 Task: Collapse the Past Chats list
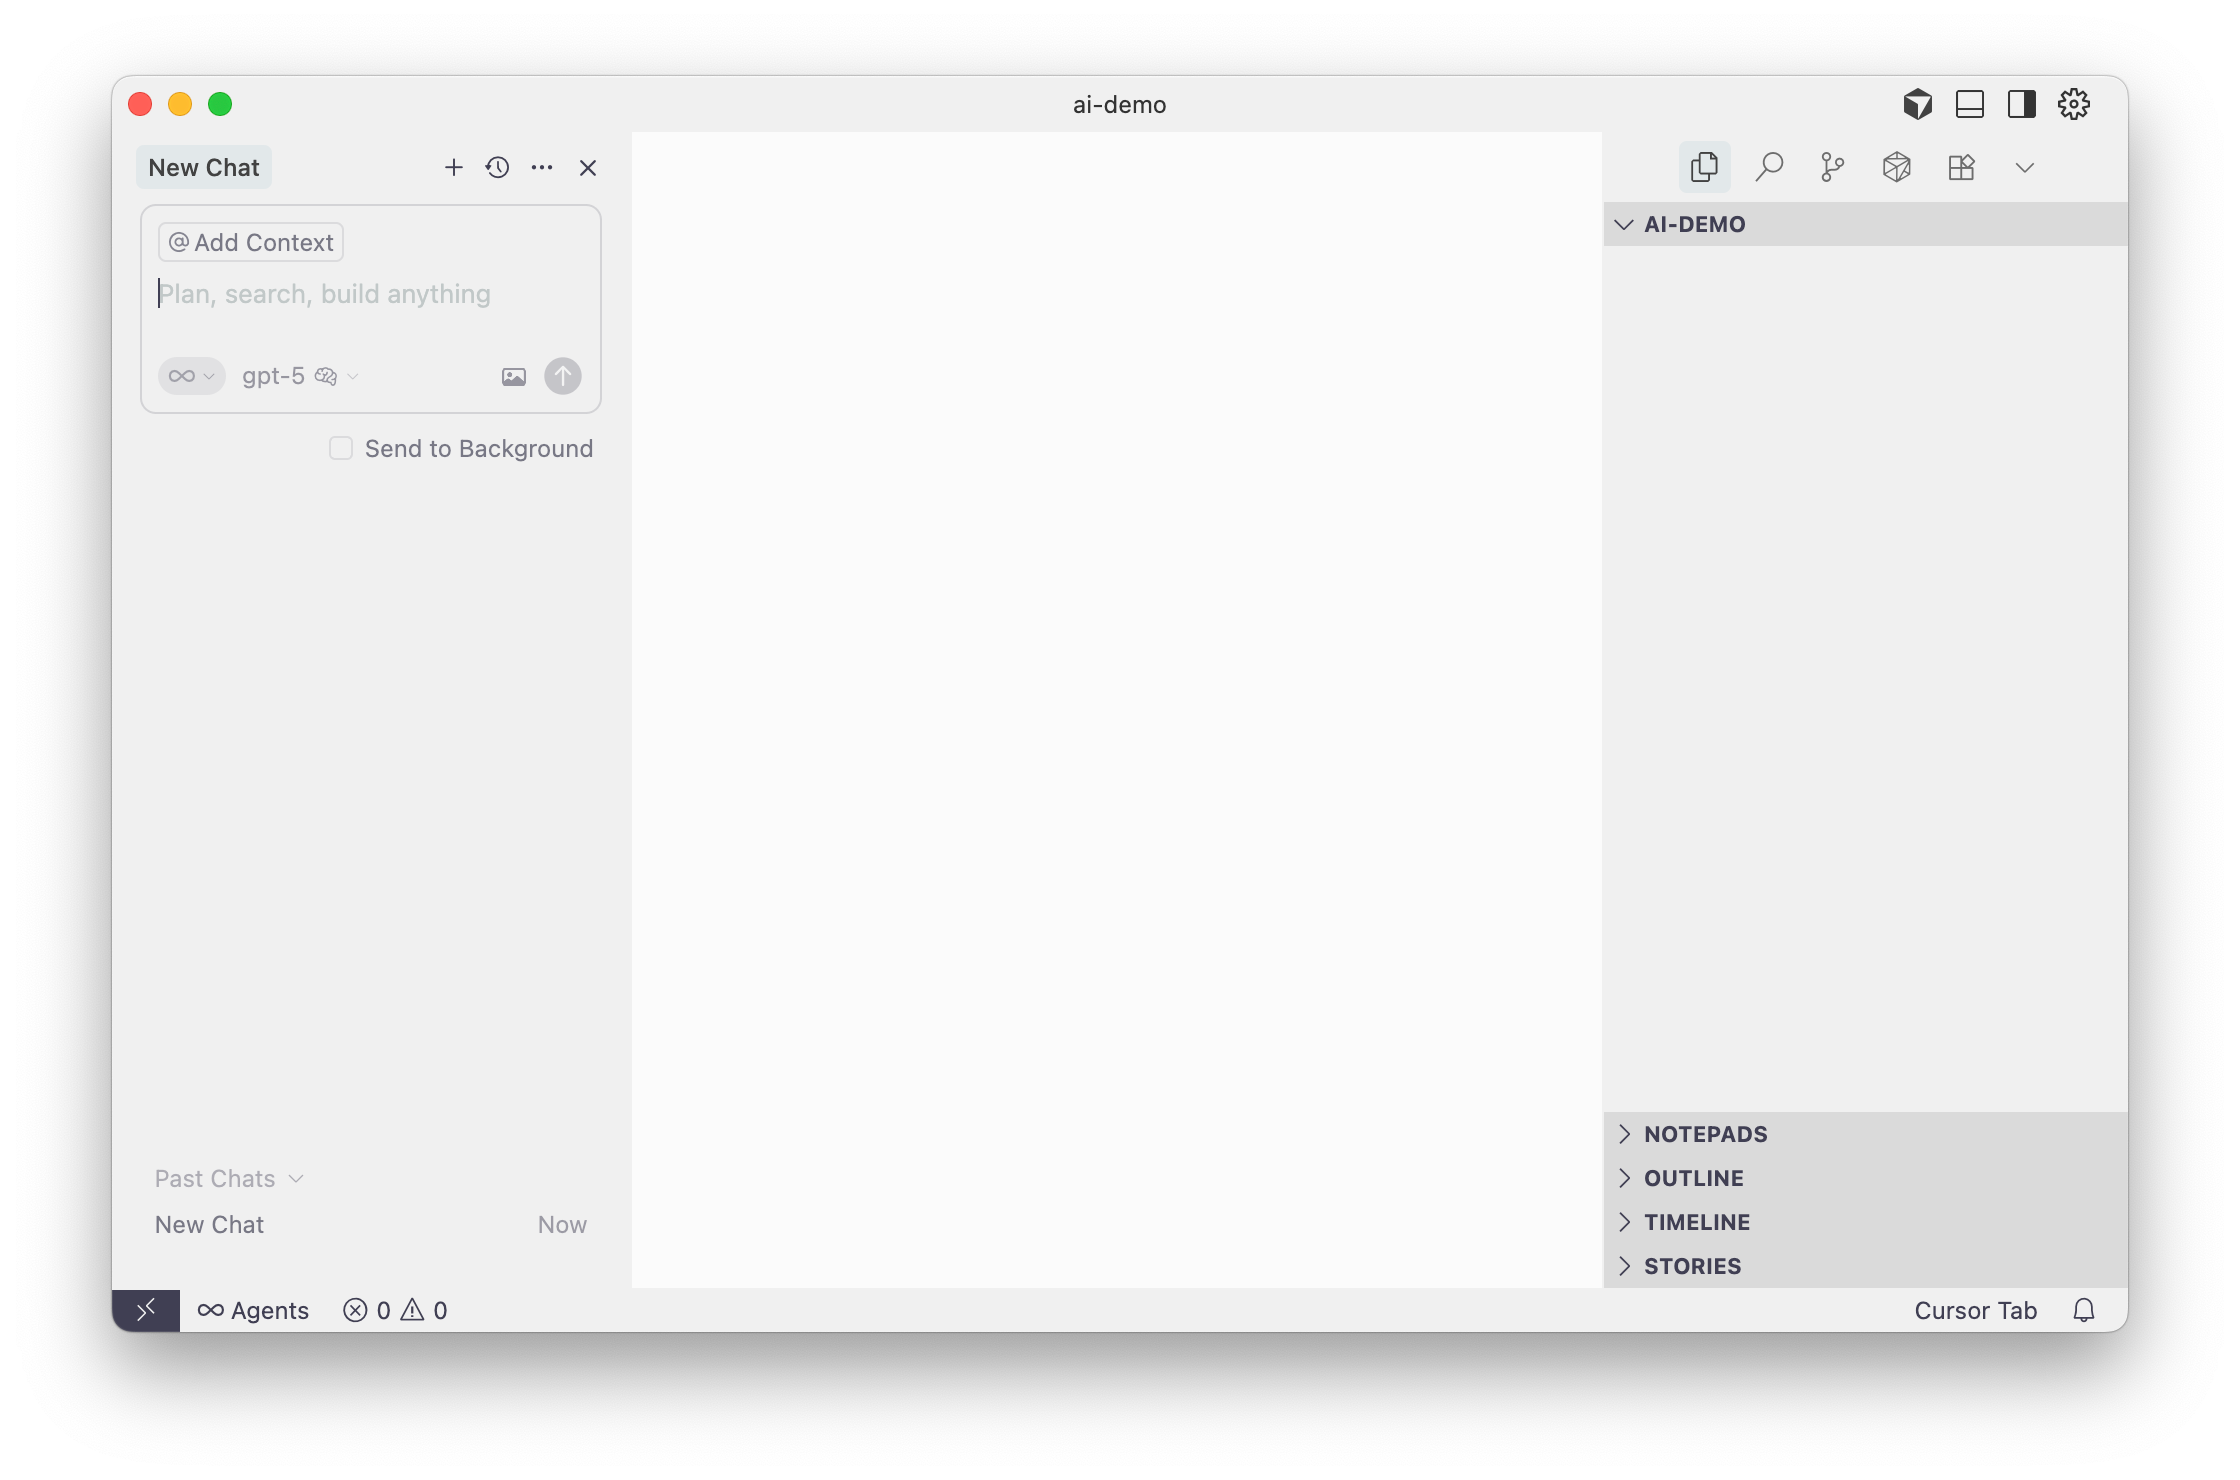(x=229, y=1178)
